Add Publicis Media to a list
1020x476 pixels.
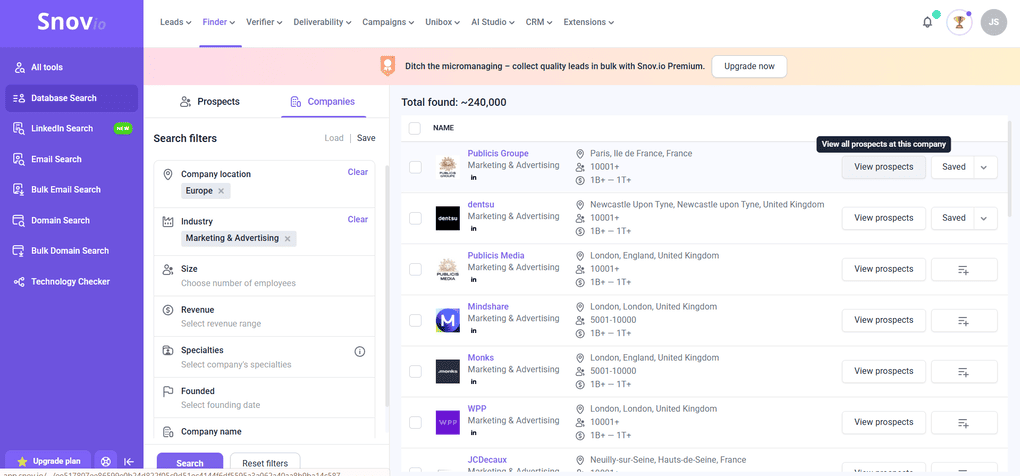click(x=964, y=269)
